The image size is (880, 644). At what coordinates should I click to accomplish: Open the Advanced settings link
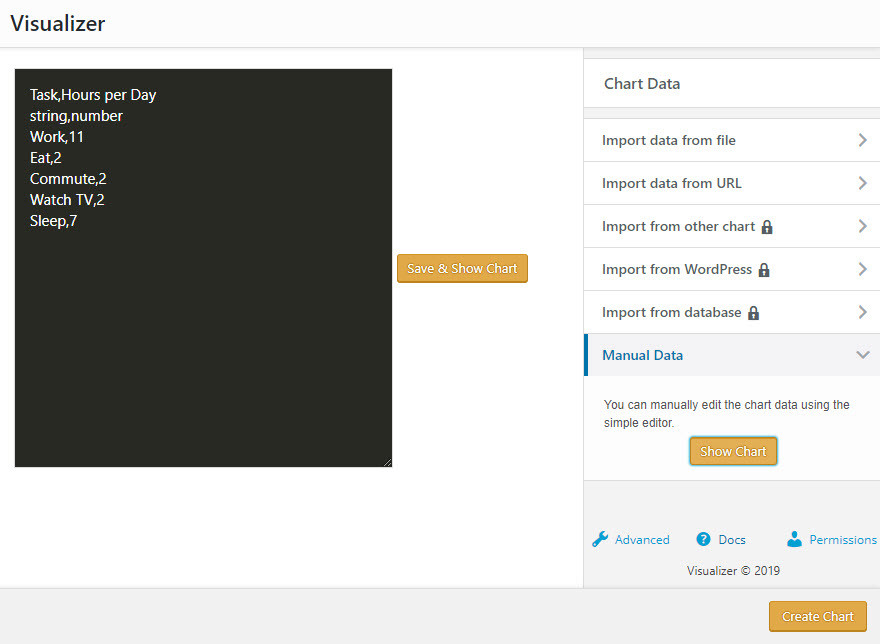642,539
